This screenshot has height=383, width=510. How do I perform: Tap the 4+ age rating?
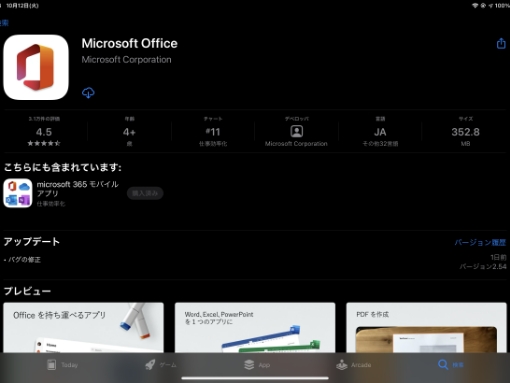129,132
